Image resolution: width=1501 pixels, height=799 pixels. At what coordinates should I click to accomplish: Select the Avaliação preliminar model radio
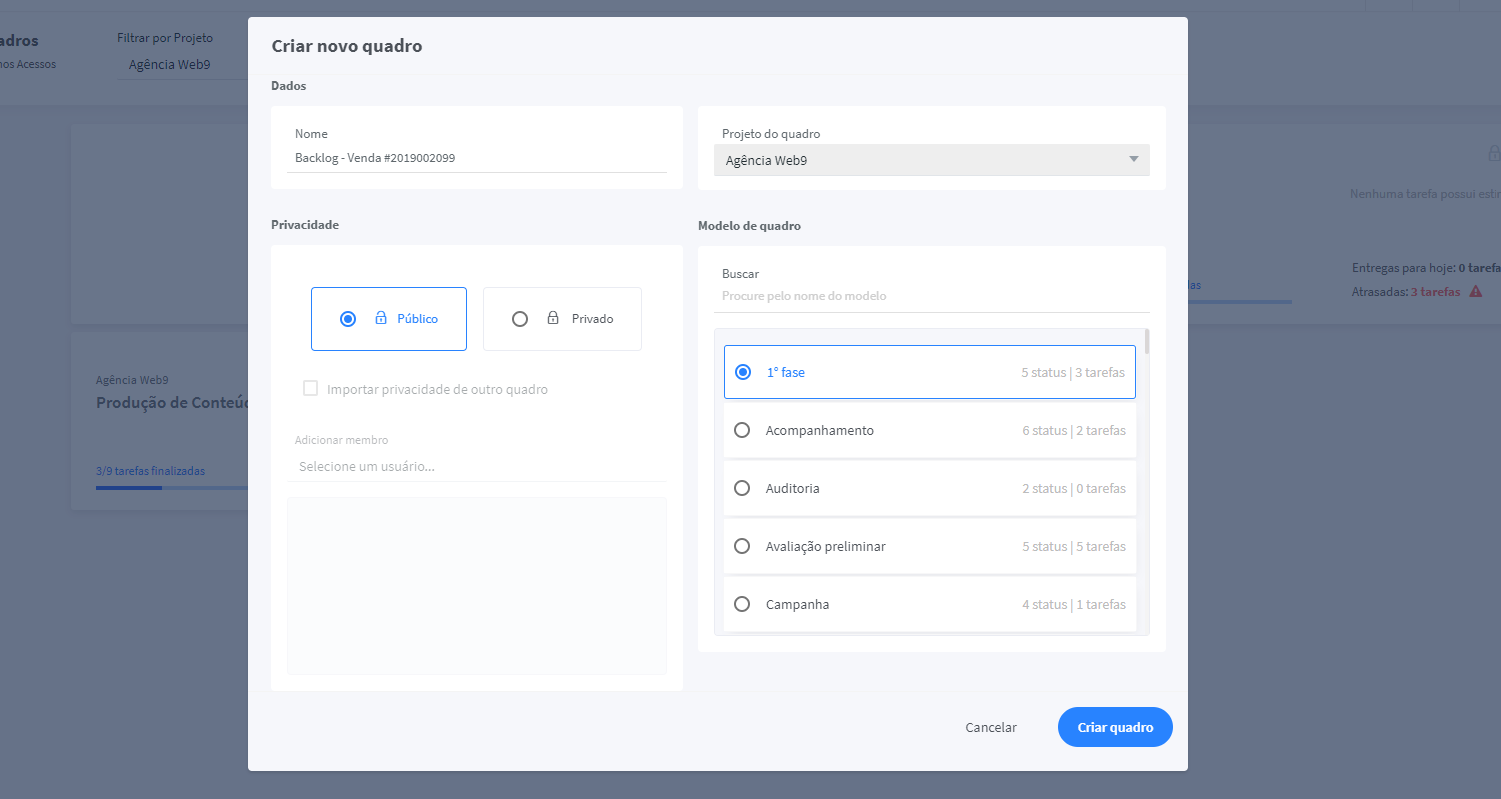point(742,546)
